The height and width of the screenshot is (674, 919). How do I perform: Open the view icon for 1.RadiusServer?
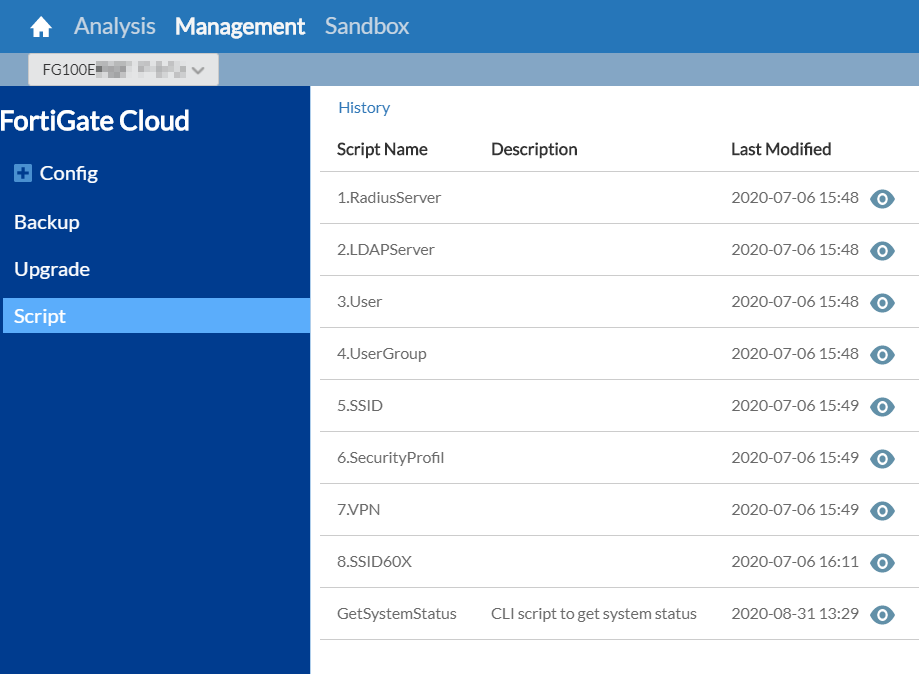point(882,198)
